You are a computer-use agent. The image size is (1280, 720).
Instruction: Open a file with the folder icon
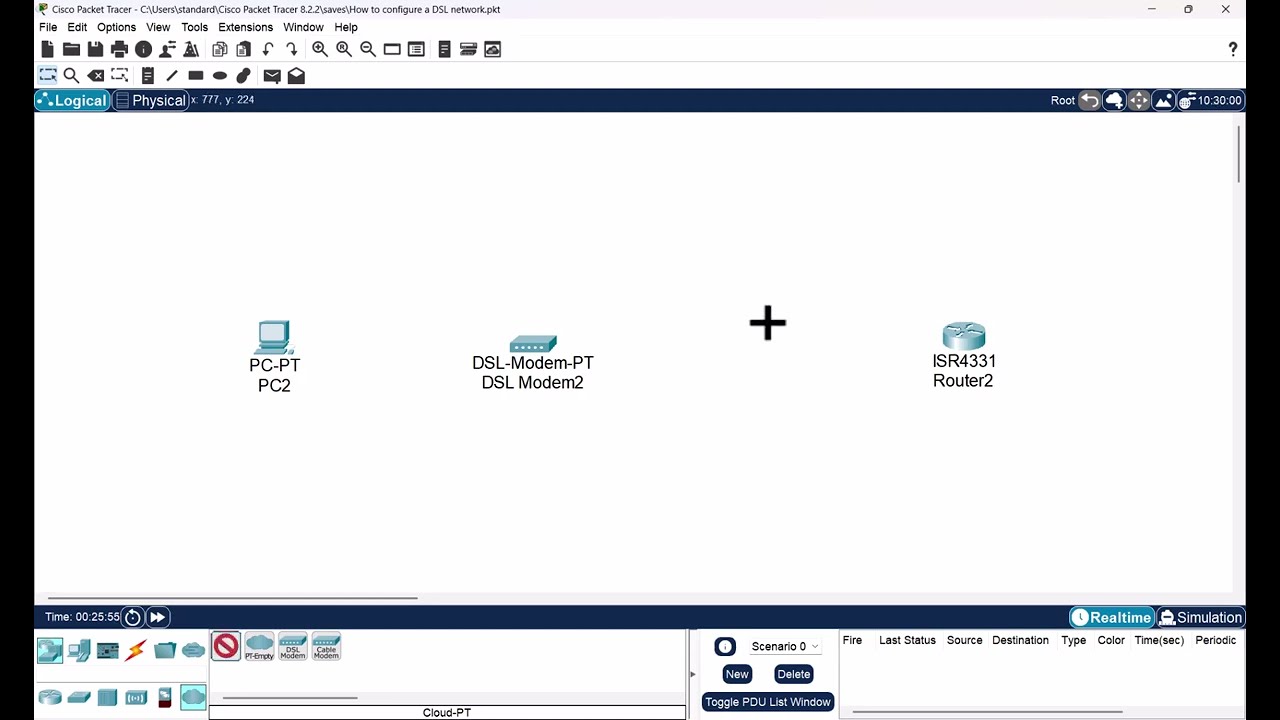(71, 49)
